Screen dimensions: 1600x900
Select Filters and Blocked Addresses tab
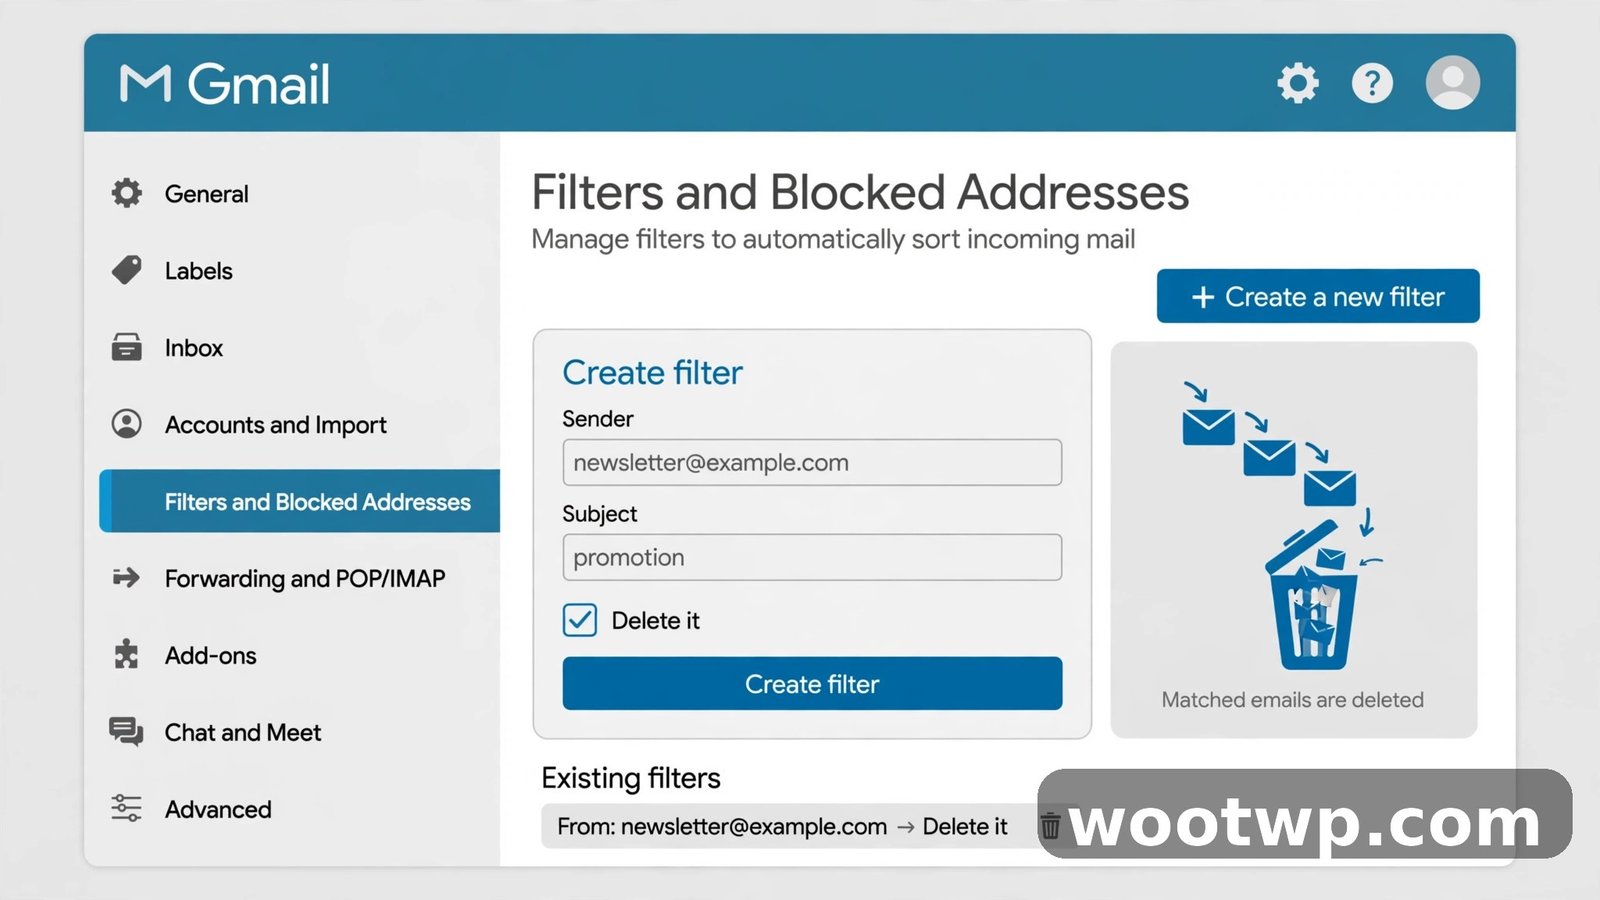[x=300, y=501]
